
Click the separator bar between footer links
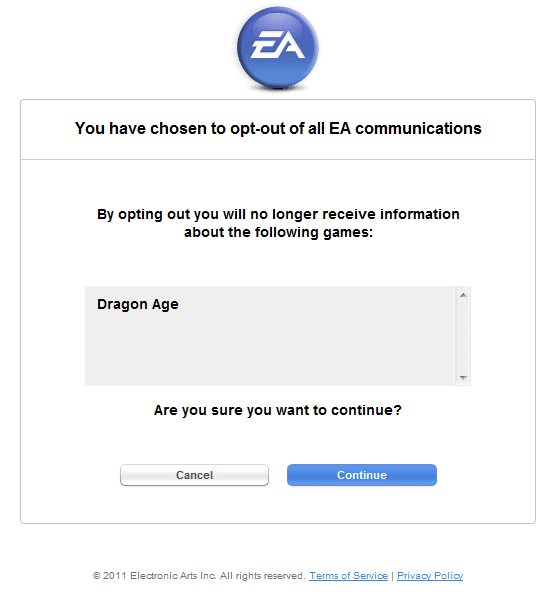point(392,576)
